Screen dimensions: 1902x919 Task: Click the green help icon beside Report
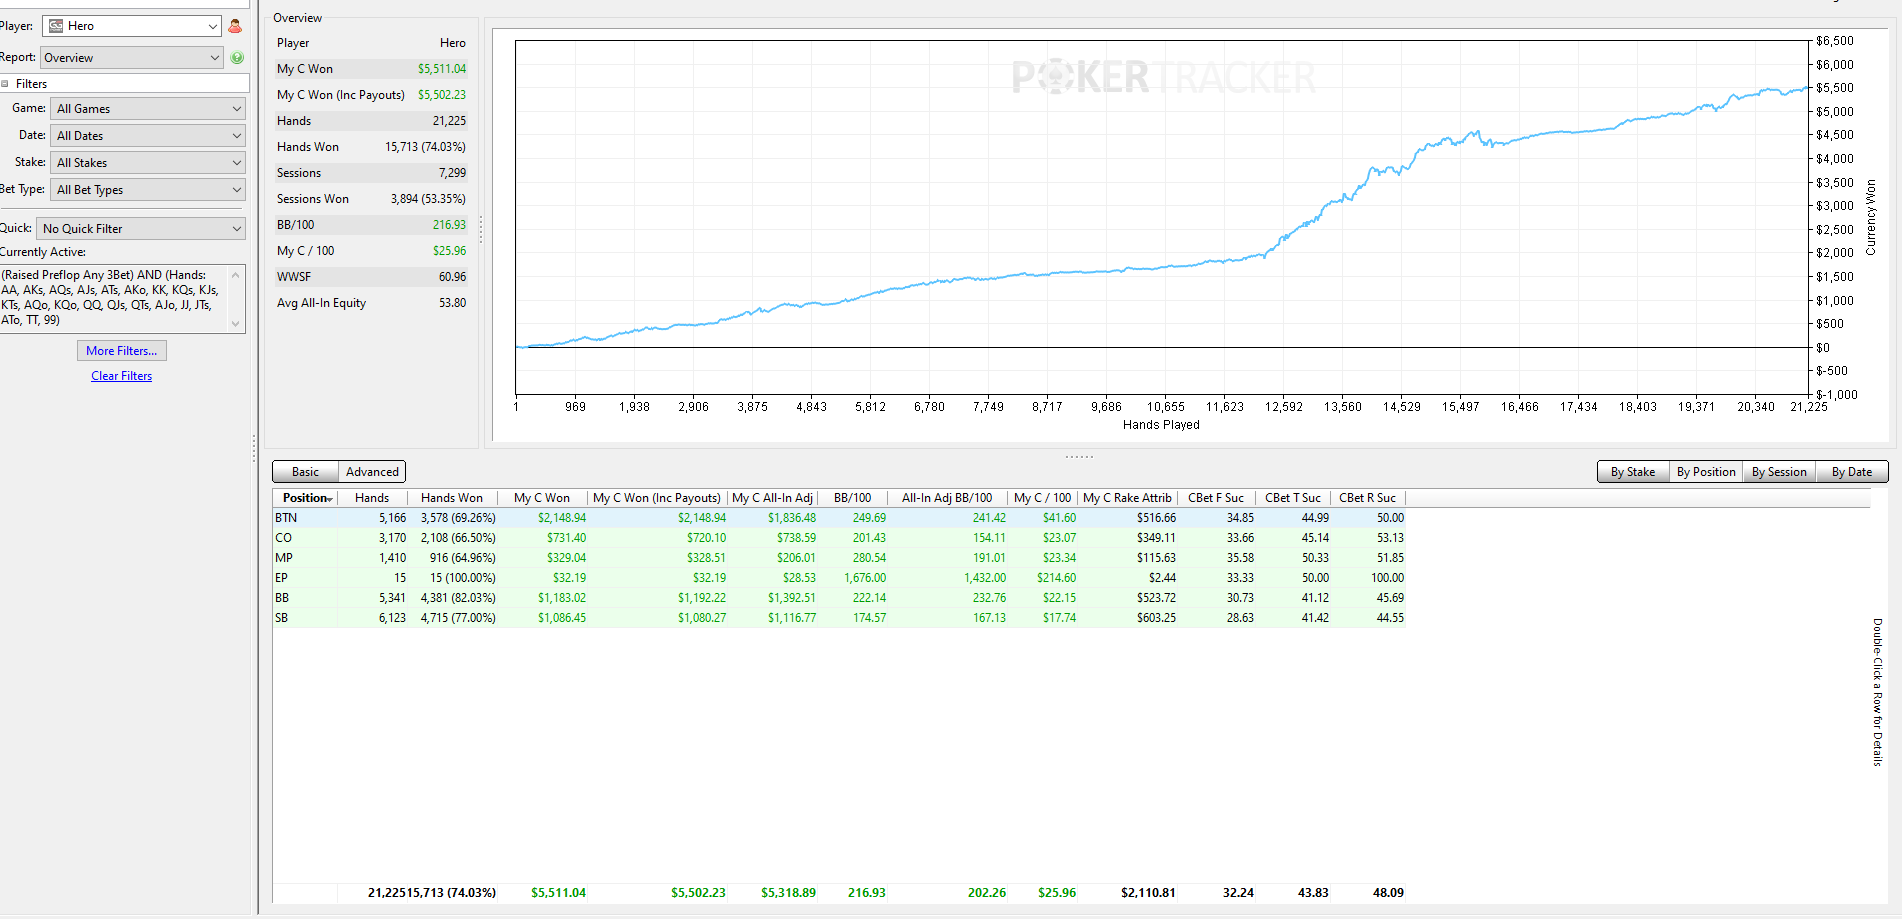pyautogui.click(x=237, y=58)
